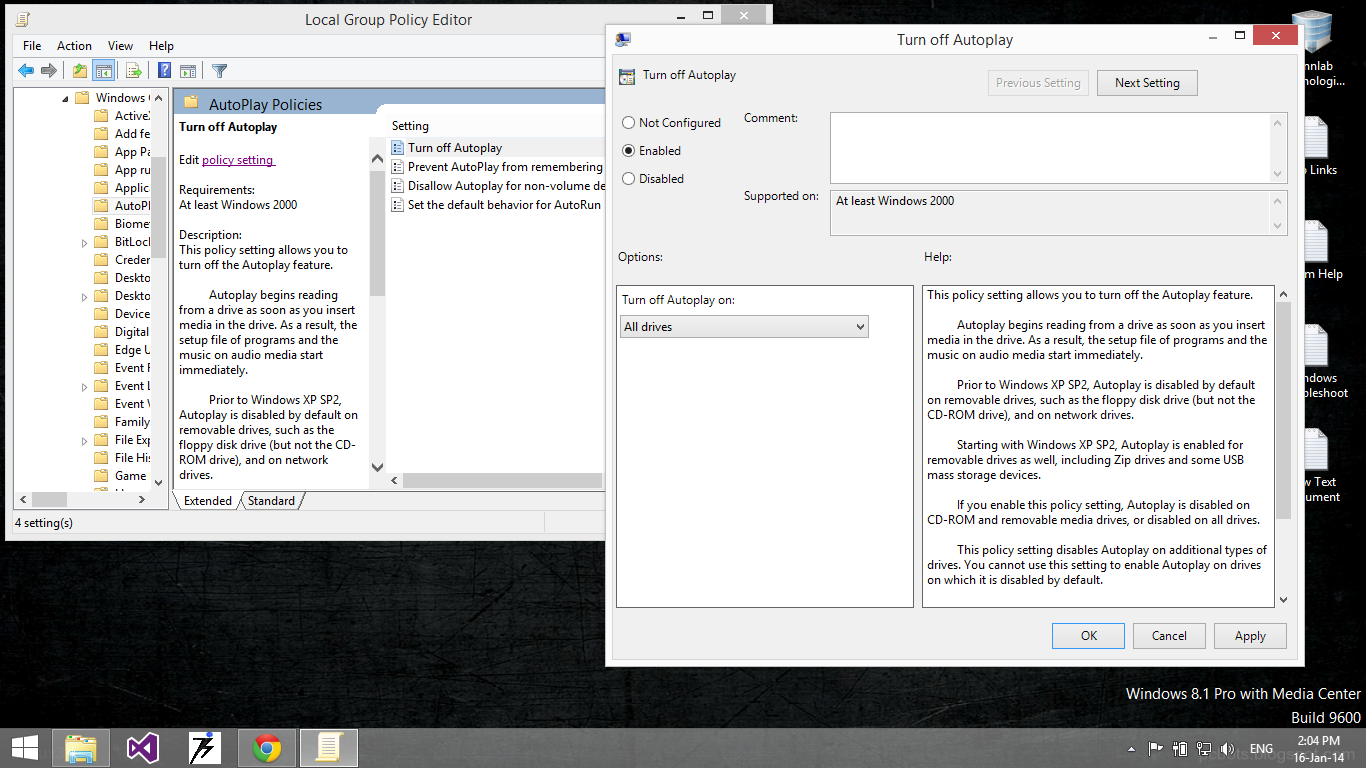Click the Up one level folder icon
This screenshot has width=1366, height=768.
80,70
